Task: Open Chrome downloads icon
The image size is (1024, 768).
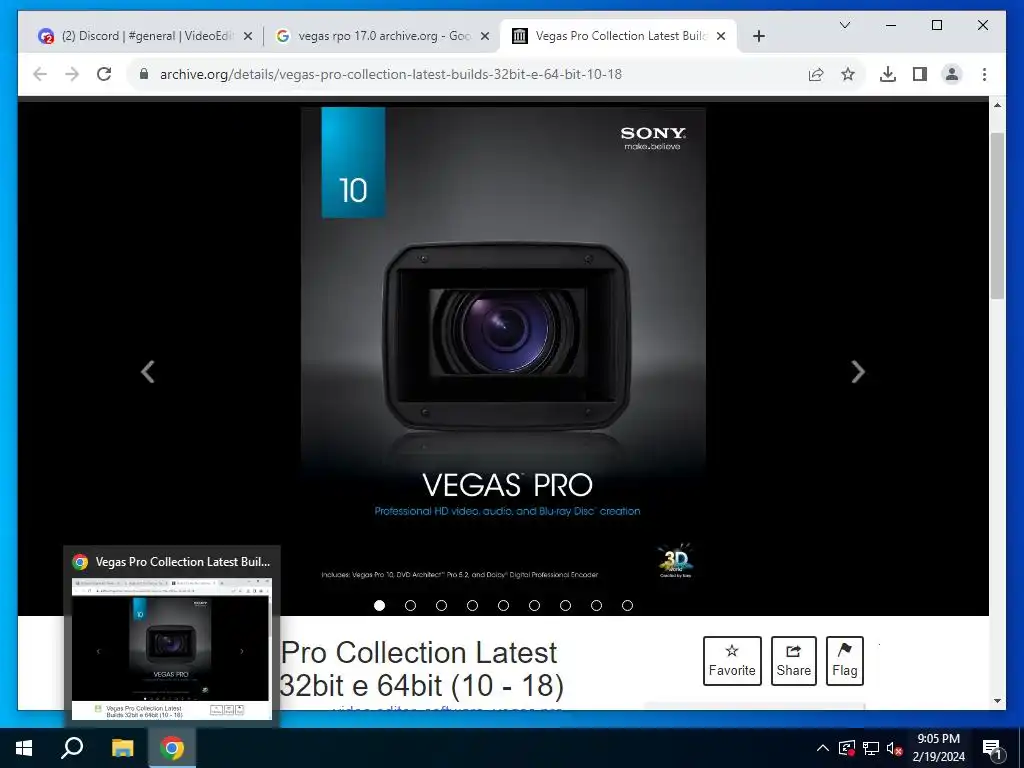Action: tap(888, 74)
